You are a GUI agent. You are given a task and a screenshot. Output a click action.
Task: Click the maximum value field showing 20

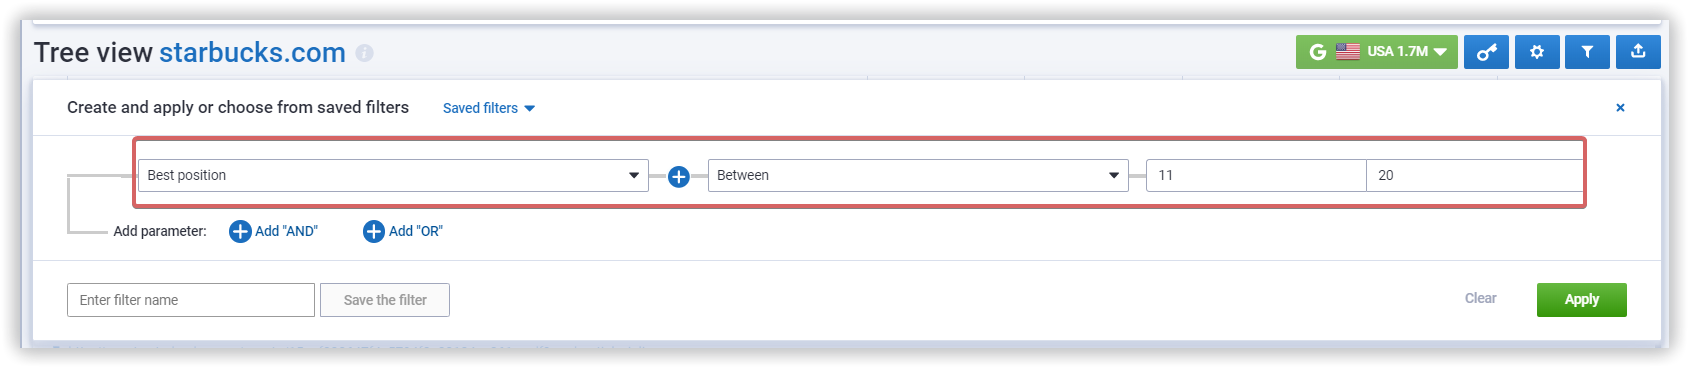[1474, 175]
